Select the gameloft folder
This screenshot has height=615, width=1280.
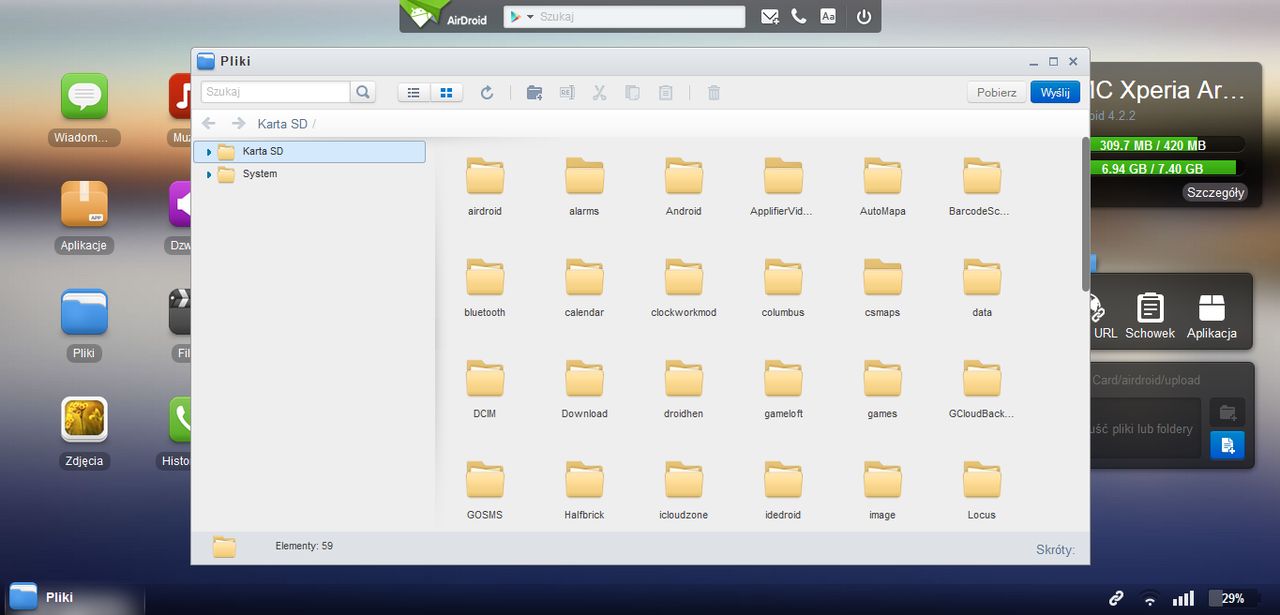(783, 388)
